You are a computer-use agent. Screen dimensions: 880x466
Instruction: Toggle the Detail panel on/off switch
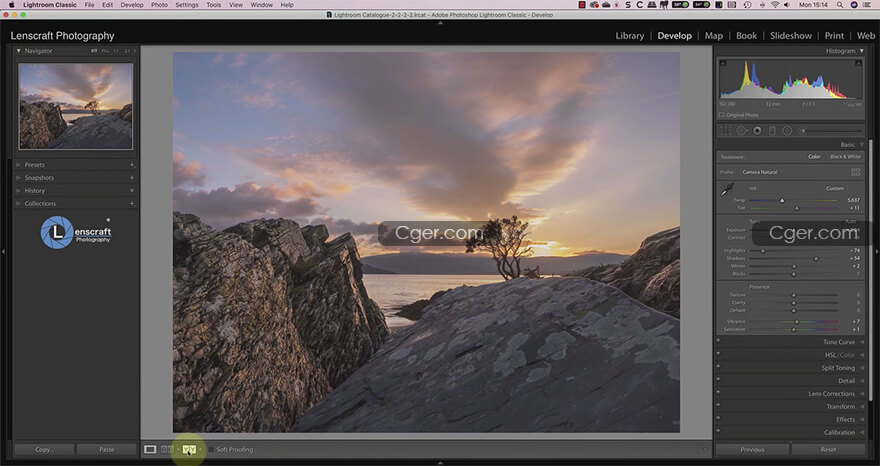point(718,381)
